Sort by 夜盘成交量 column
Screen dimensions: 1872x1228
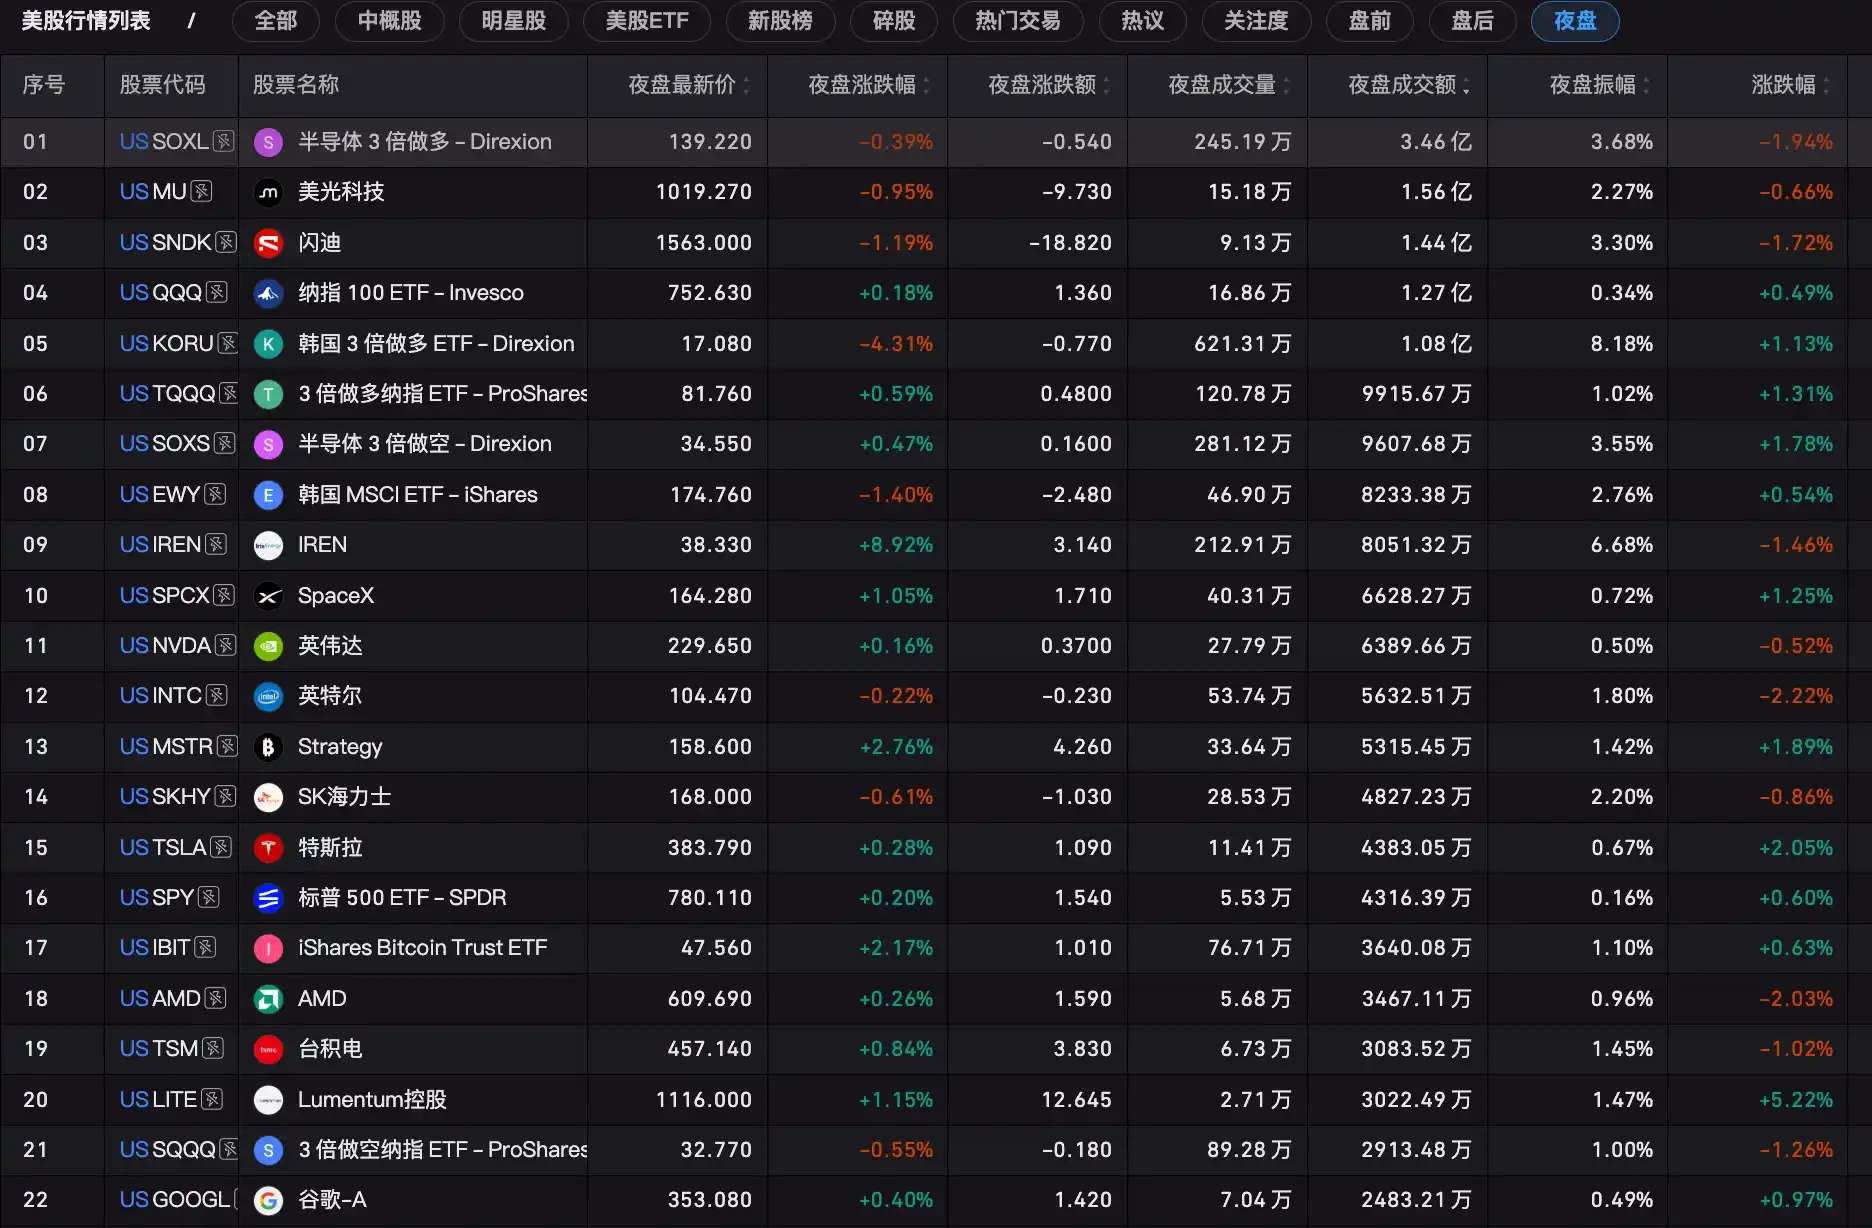pyautogui.click(x=1228, y=85)
